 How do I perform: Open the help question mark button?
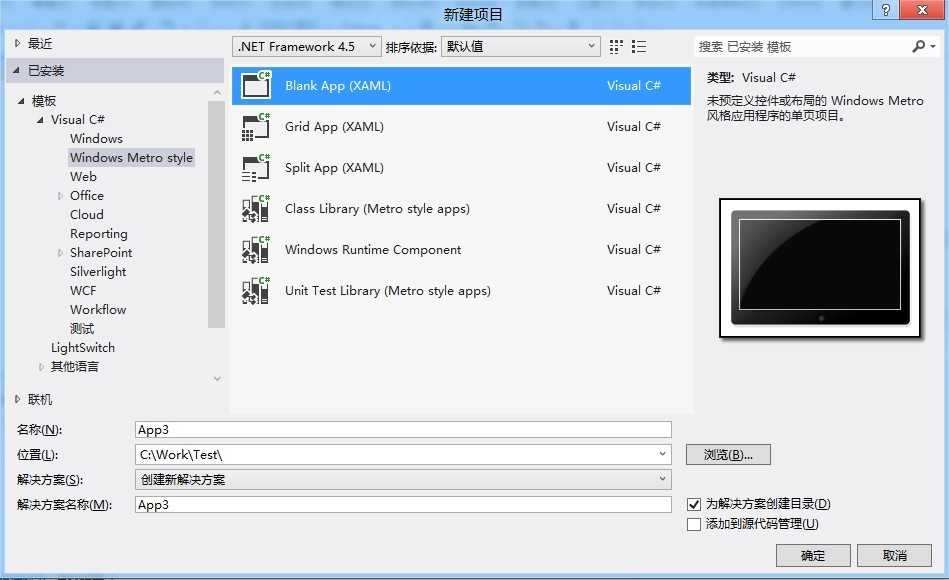(885, 10)
